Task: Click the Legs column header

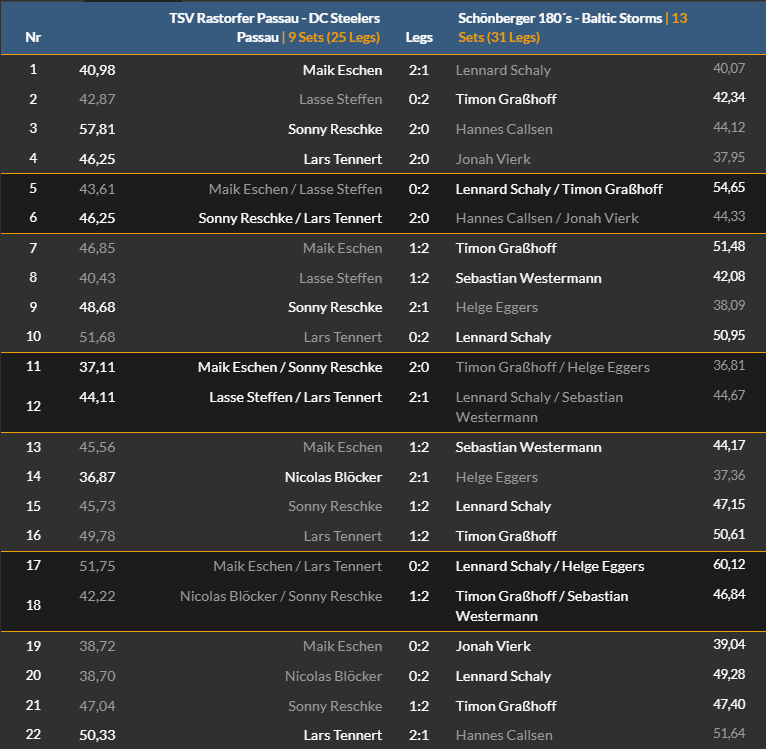Action: (x=419, y=37)
